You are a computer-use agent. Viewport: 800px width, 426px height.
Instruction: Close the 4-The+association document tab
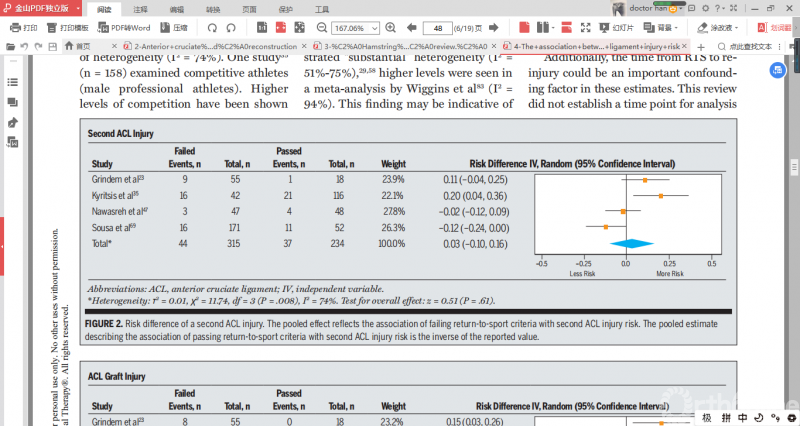pyautogui.click(x=686, y=47)
